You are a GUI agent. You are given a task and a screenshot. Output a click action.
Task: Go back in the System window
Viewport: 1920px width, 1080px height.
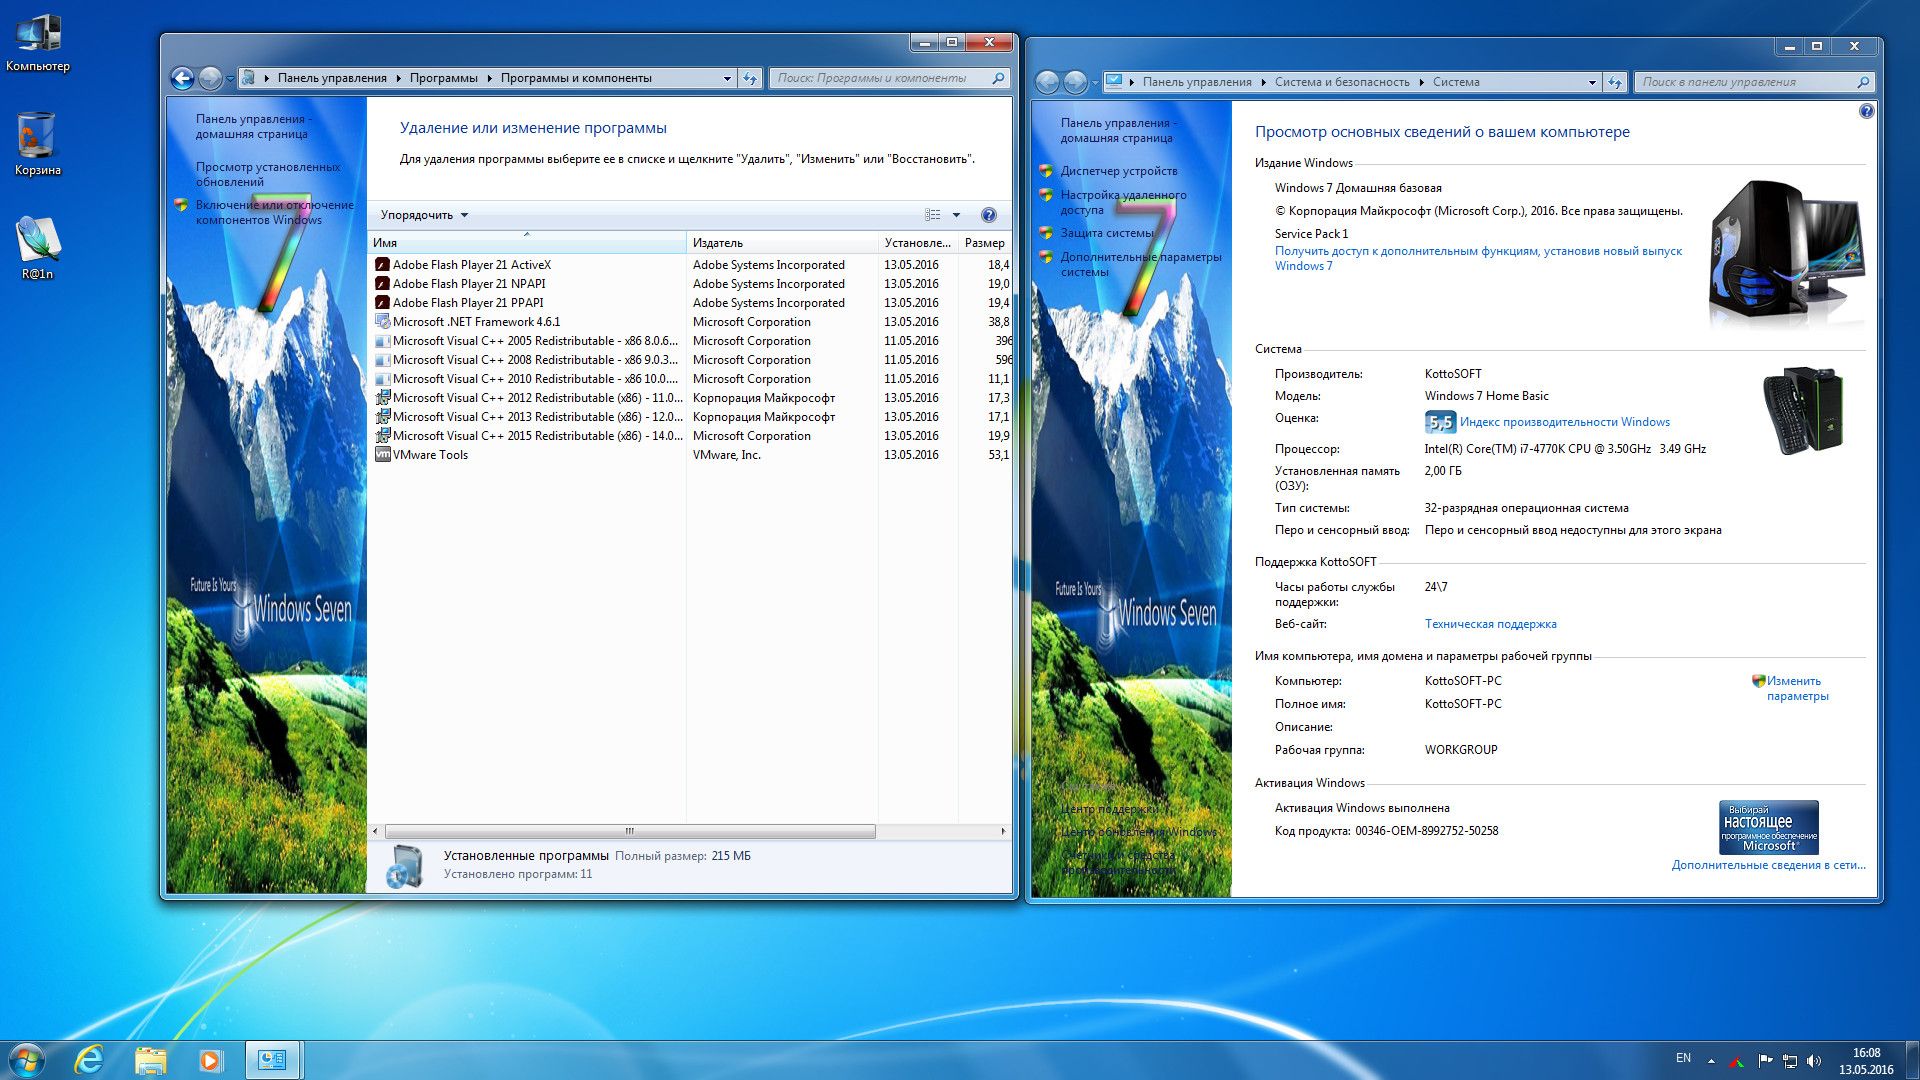click(1047, 82)
